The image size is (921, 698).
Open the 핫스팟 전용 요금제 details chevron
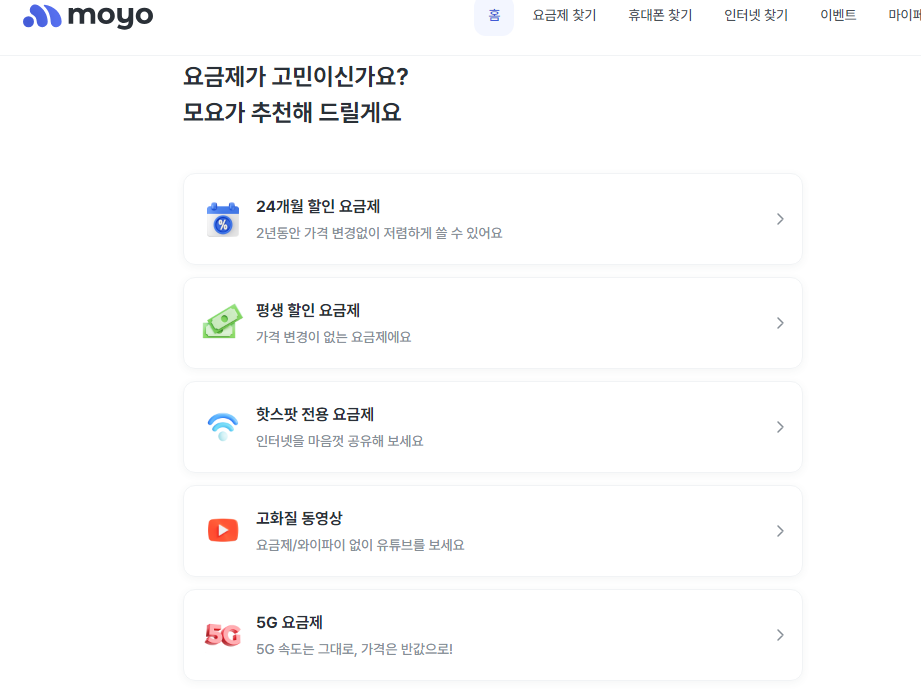click(x=780, y=426)
